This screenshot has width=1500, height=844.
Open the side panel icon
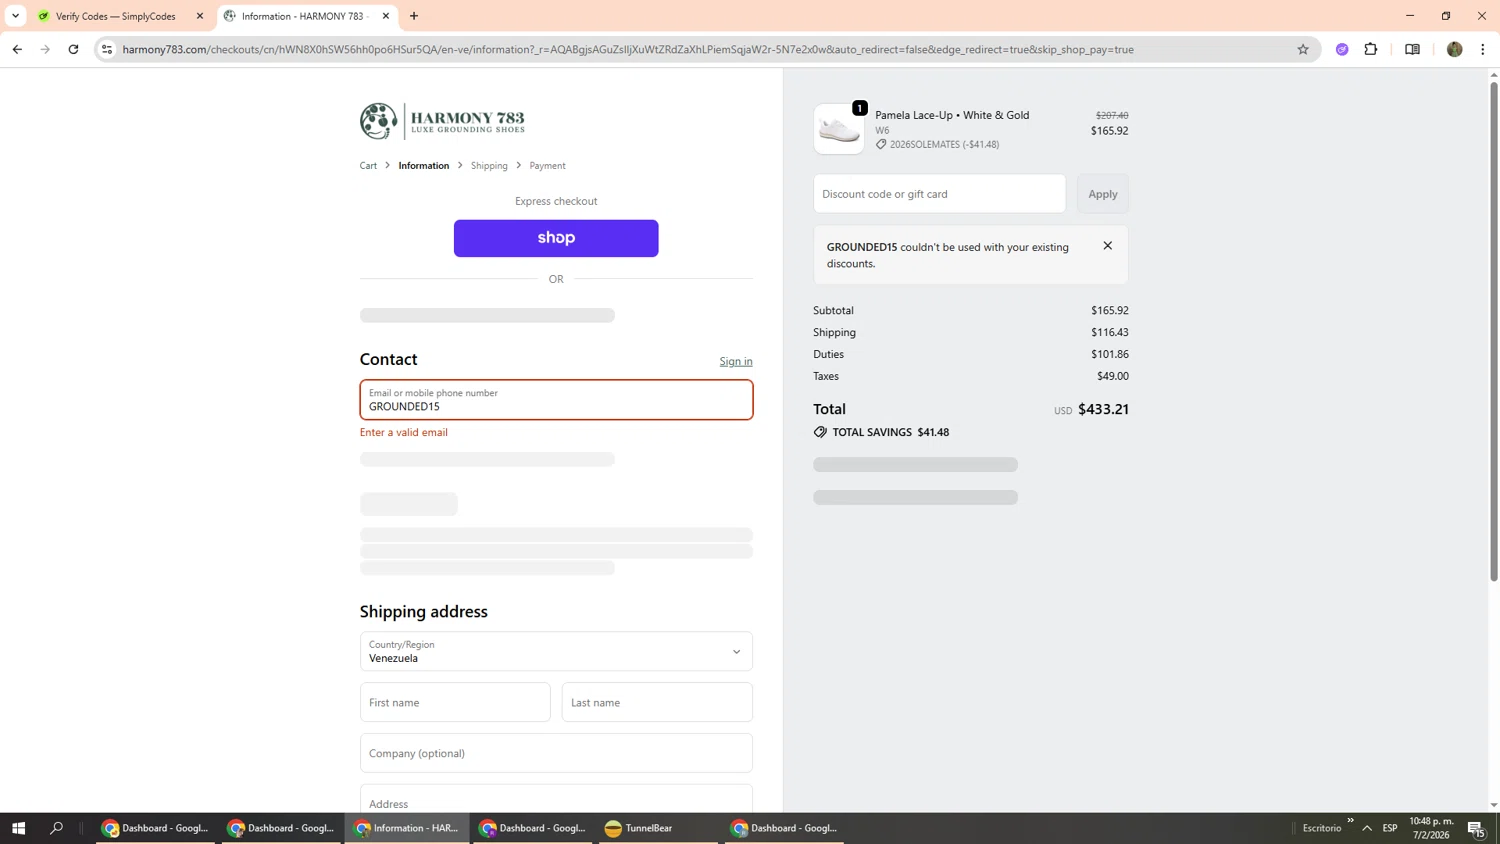[1412, 49]
